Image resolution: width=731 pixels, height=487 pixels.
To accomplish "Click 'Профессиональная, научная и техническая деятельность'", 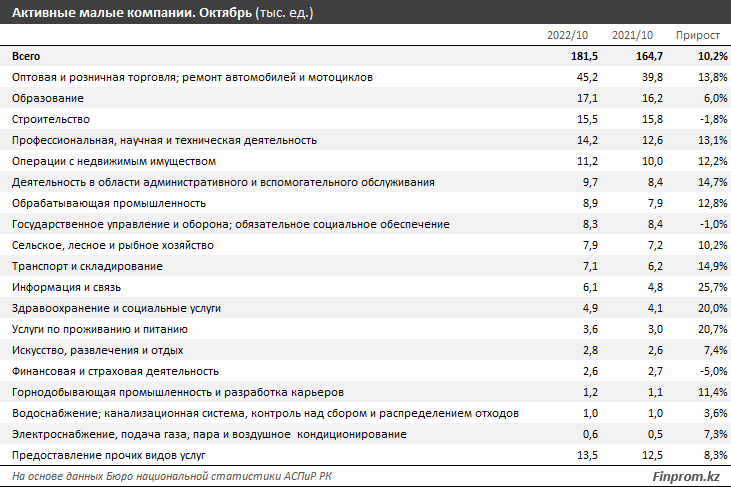I will pyautogui.click(x=164, y=140).
